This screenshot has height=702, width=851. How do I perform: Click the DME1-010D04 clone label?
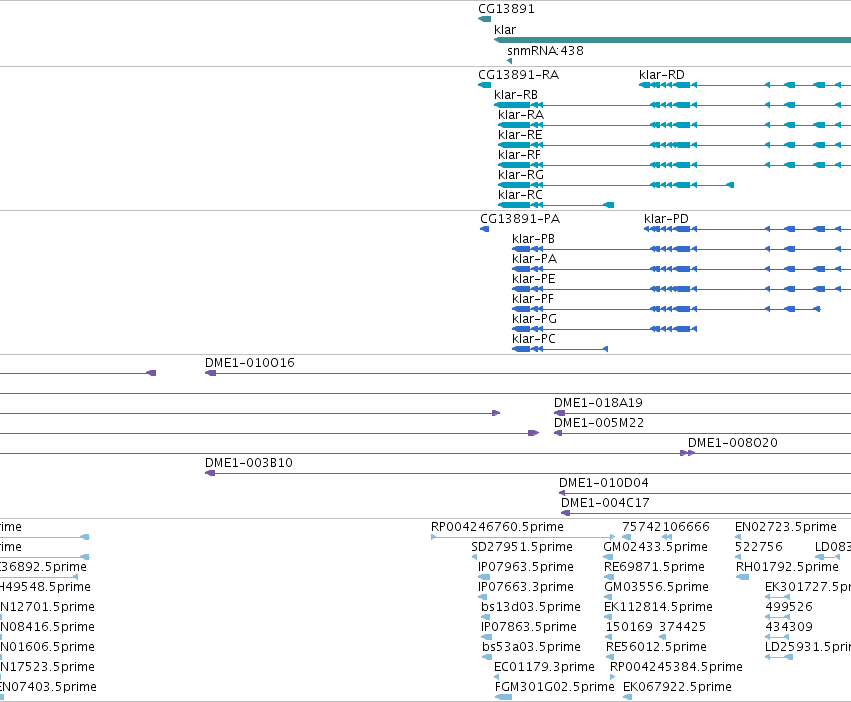(x=604, y=483)
